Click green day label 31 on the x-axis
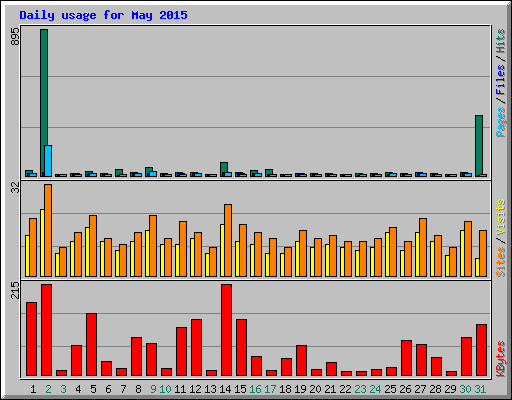This screenshot has height=400, width=512. pos(480,389)
